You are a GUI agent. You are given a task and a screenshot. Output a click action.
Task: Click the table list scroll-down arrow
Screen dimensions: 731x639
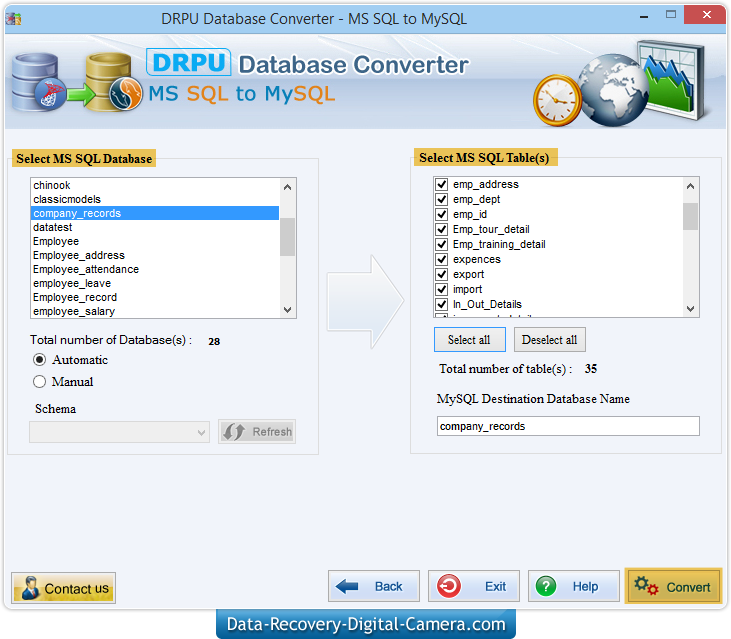coord(690,309)
